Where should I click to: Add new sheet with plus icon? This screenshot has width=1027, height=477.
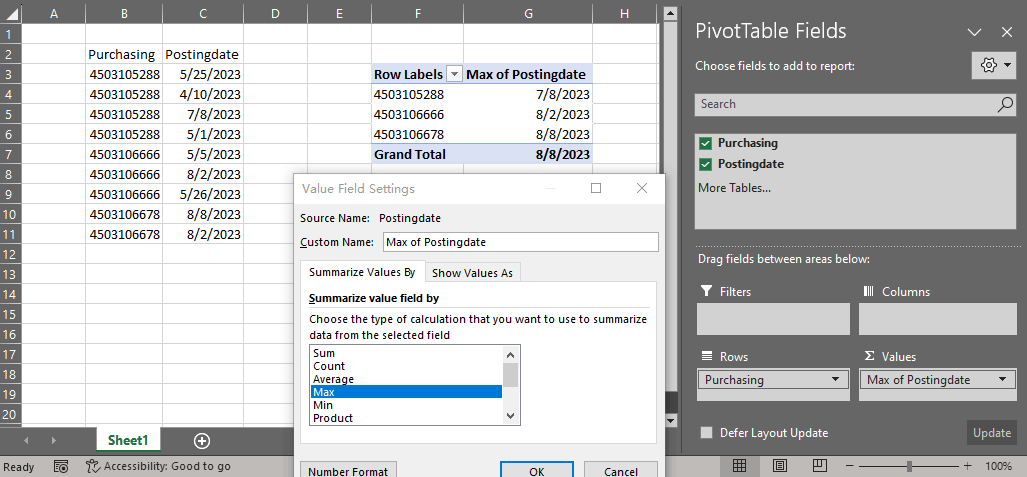[x=202, y=441]
